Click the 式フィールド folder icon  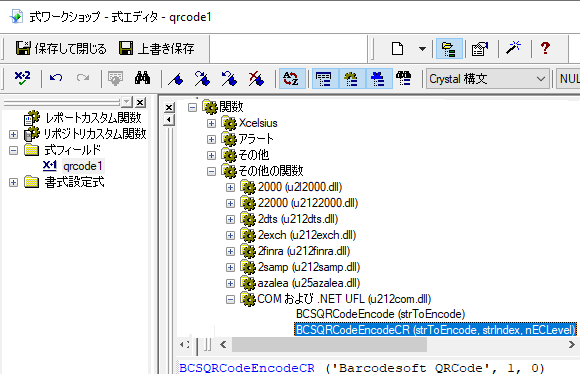point(32,150)
